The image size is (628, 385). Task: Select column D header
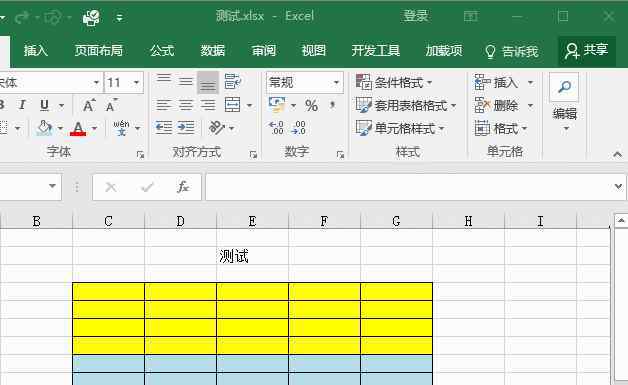[x=180, y=221]
